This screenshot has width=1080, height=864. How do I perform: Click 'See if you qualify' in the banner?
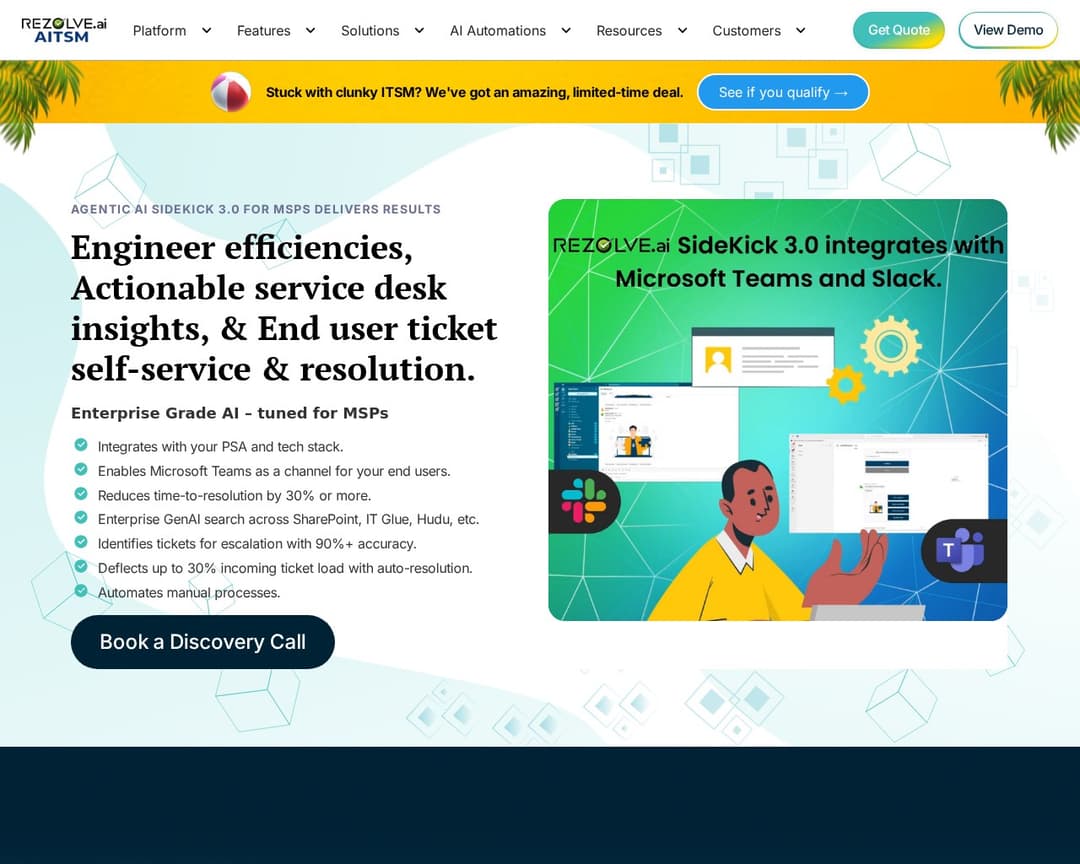coord(783,92)
